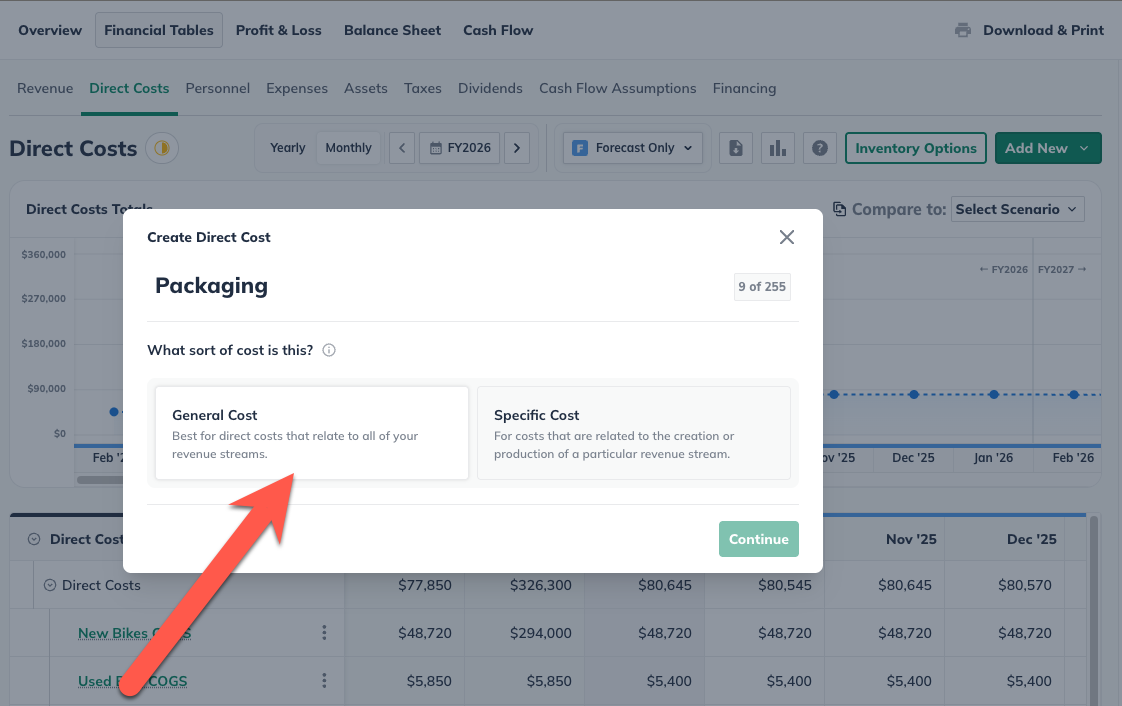Close the Create Direct Cost dialog
Image resolution: width=1122 pixels, height=706 pixels.
point(787,237)
